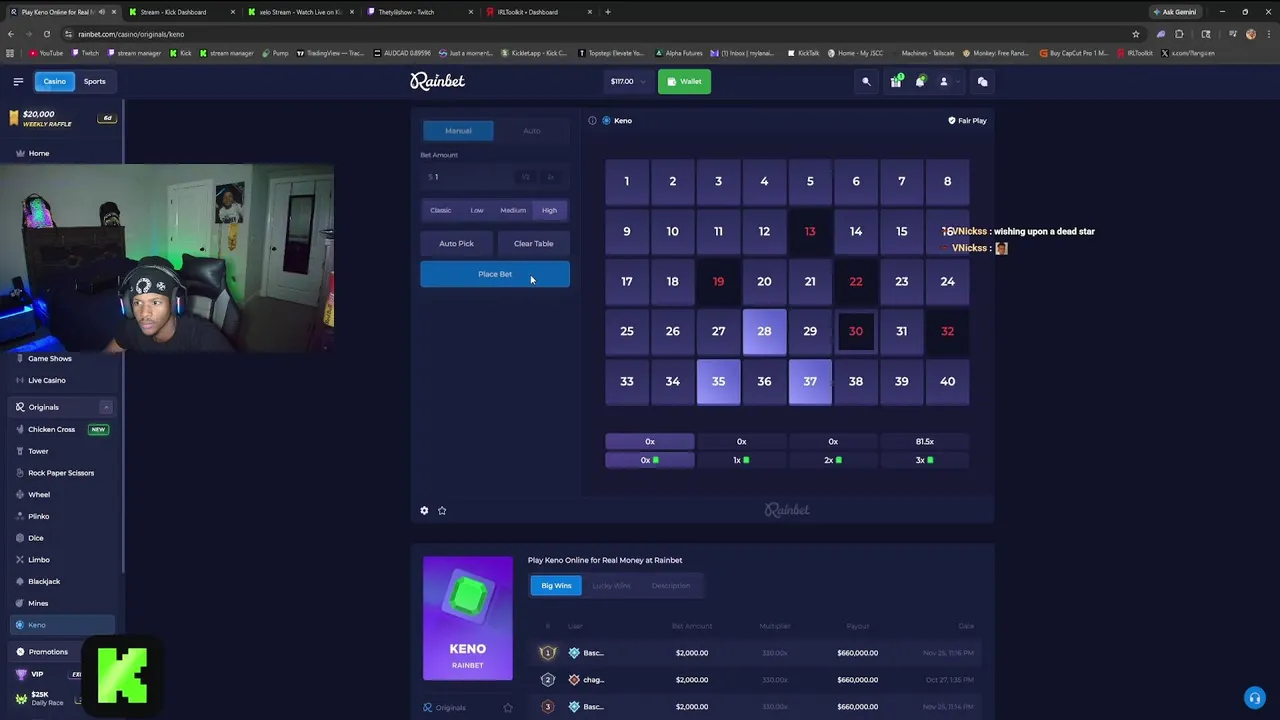Click Ask Gemini button
Viewport: 1280px width, 720px height.
[1175, 12]
